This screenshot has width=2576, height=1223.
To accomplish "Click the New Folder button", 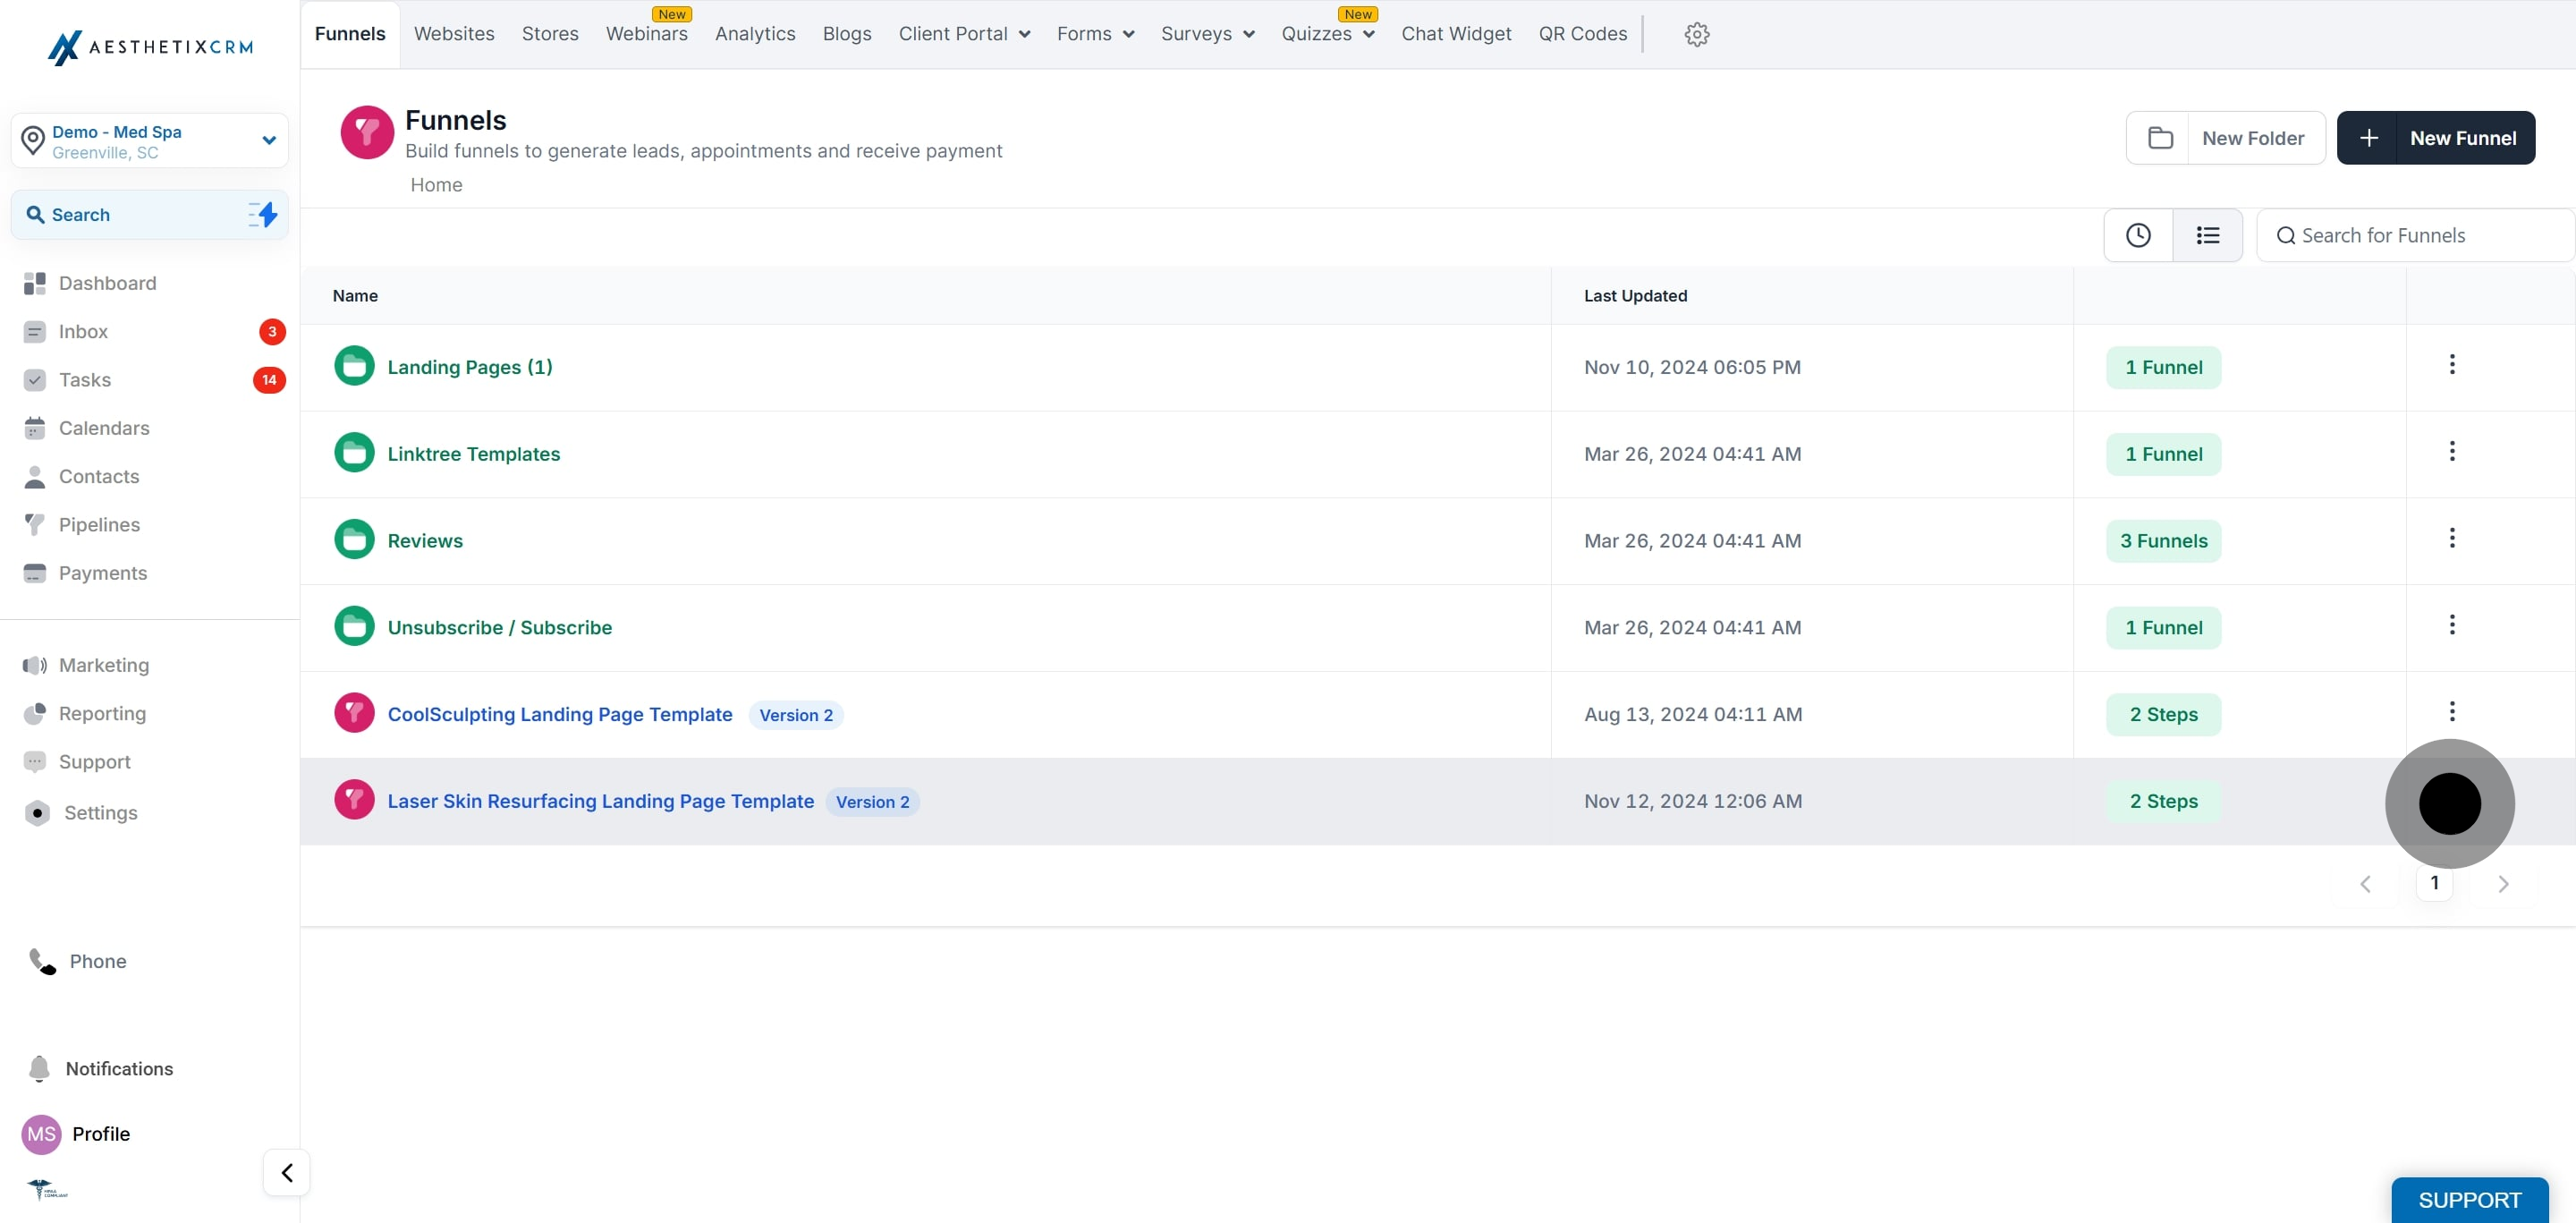I will pyautogui.click(x=2225, y=138).
